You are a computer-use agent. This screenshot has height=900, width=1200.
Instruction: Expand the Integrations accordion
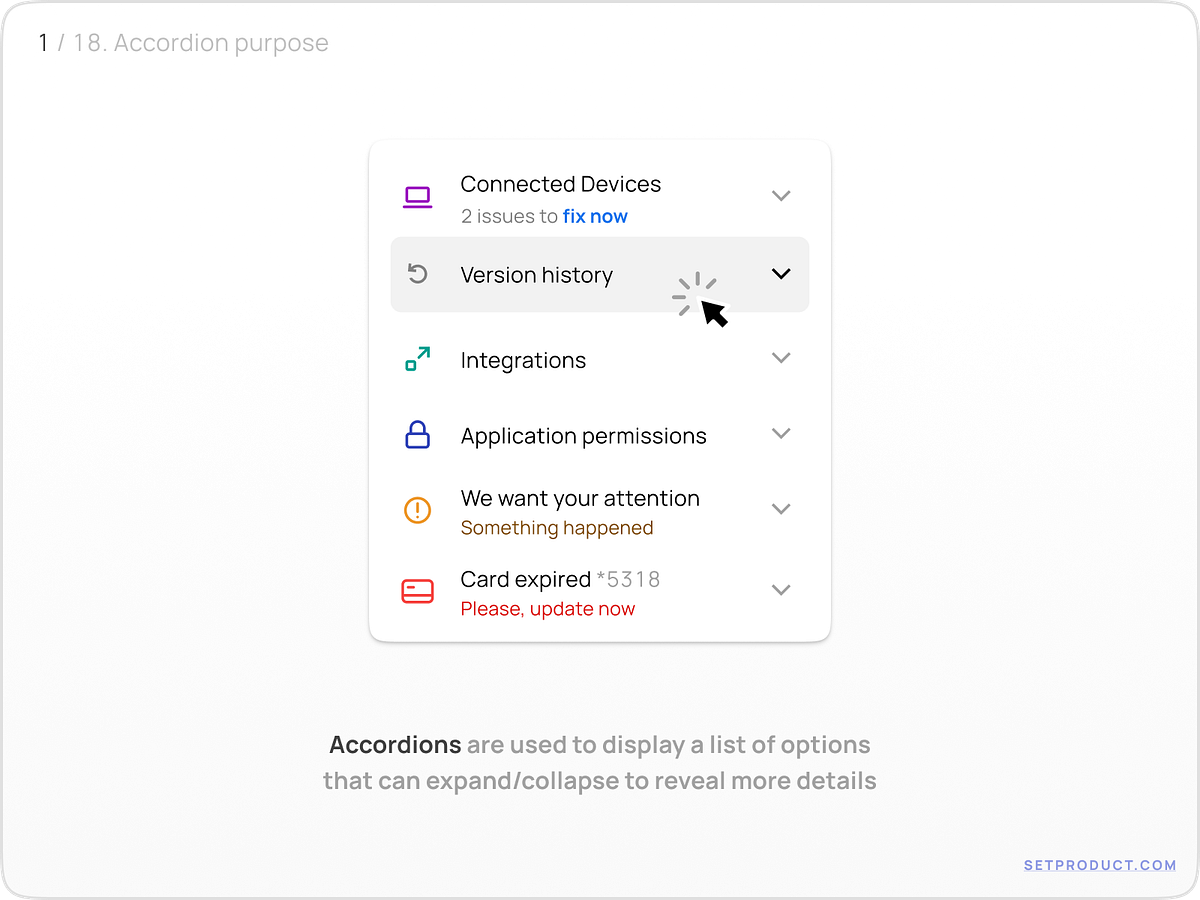(x=781, y=358)
